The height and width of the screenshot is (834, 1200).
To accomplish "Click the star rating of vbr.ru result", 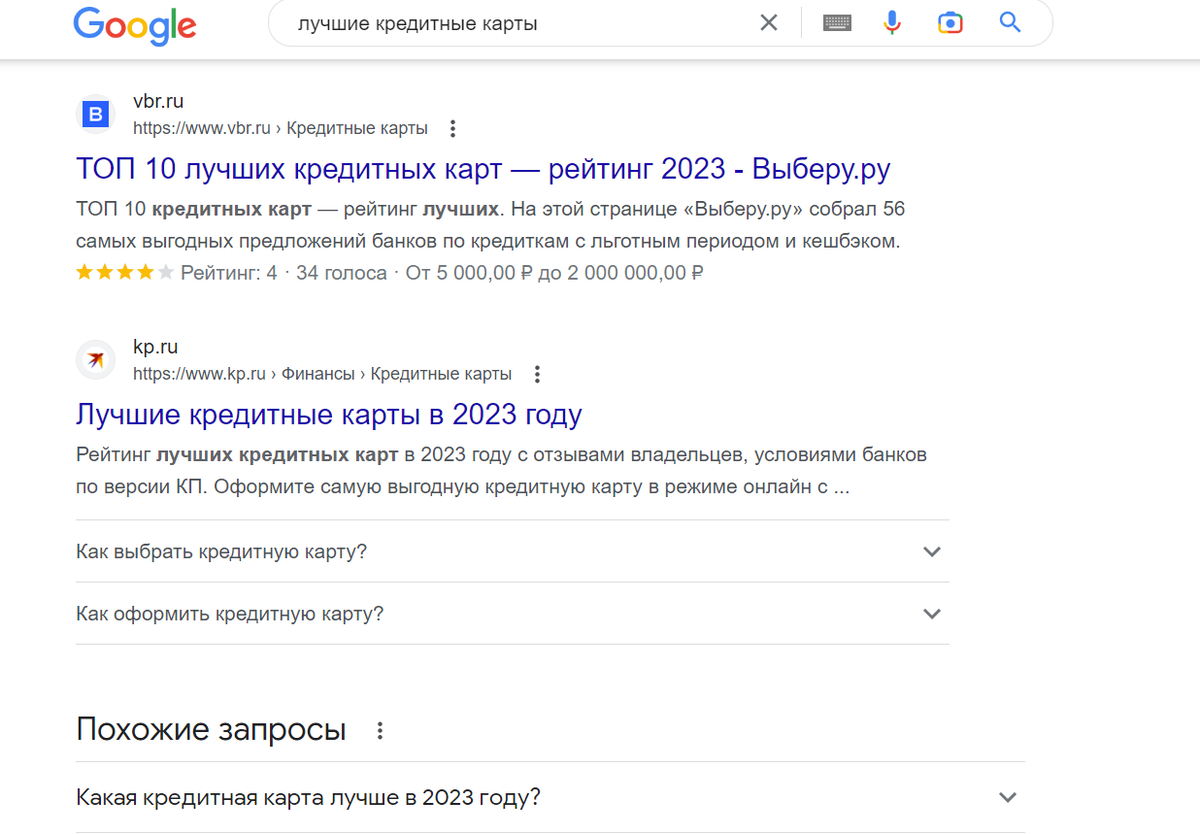I will (124, 273).
